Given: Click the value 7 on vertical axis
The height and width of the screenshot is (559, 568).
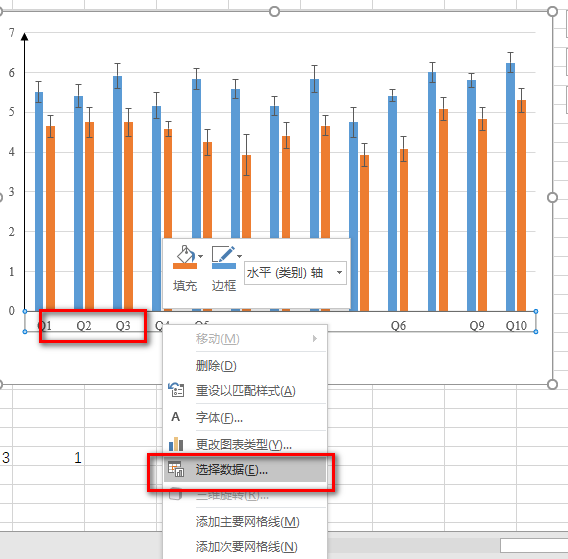Looking at the screenshot, I should [x=12, y=33].
